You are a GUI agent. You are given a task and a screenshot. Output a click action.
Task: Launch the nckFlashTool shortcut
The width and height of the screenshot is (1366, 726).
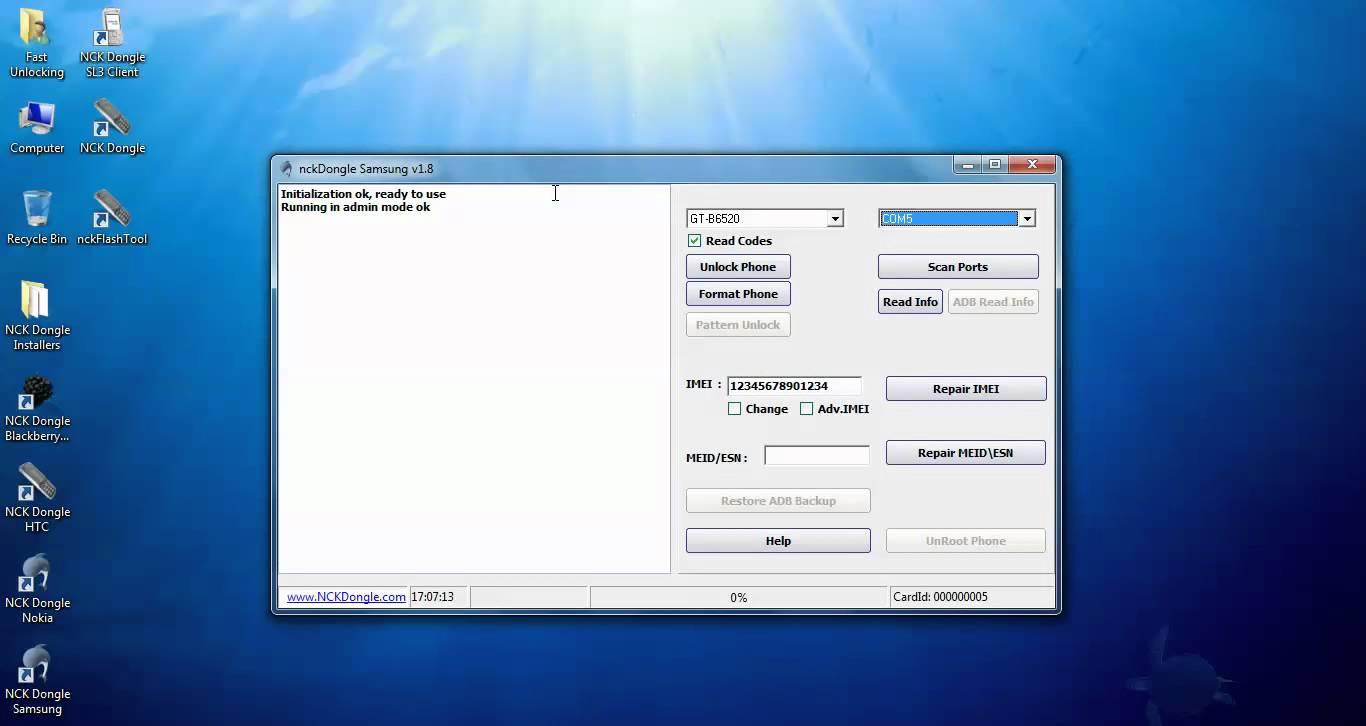pyautogui.click(x=112, y=218)
